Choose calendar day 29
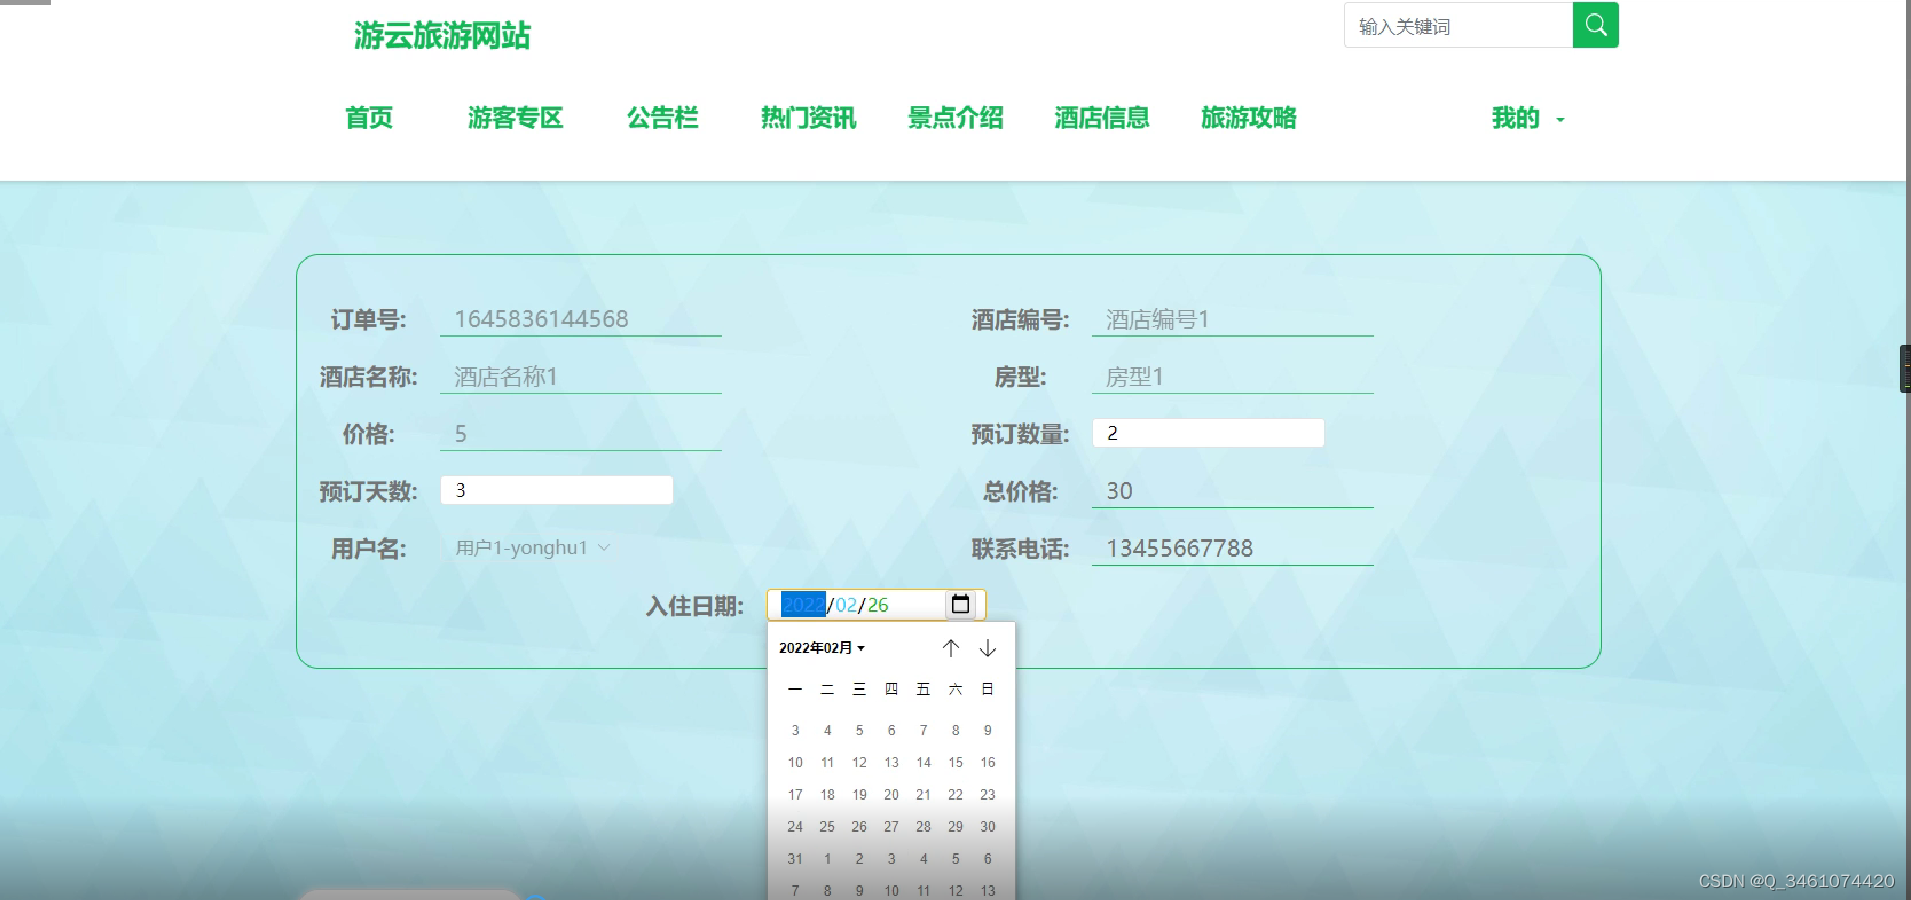 (x=956, y=826)
